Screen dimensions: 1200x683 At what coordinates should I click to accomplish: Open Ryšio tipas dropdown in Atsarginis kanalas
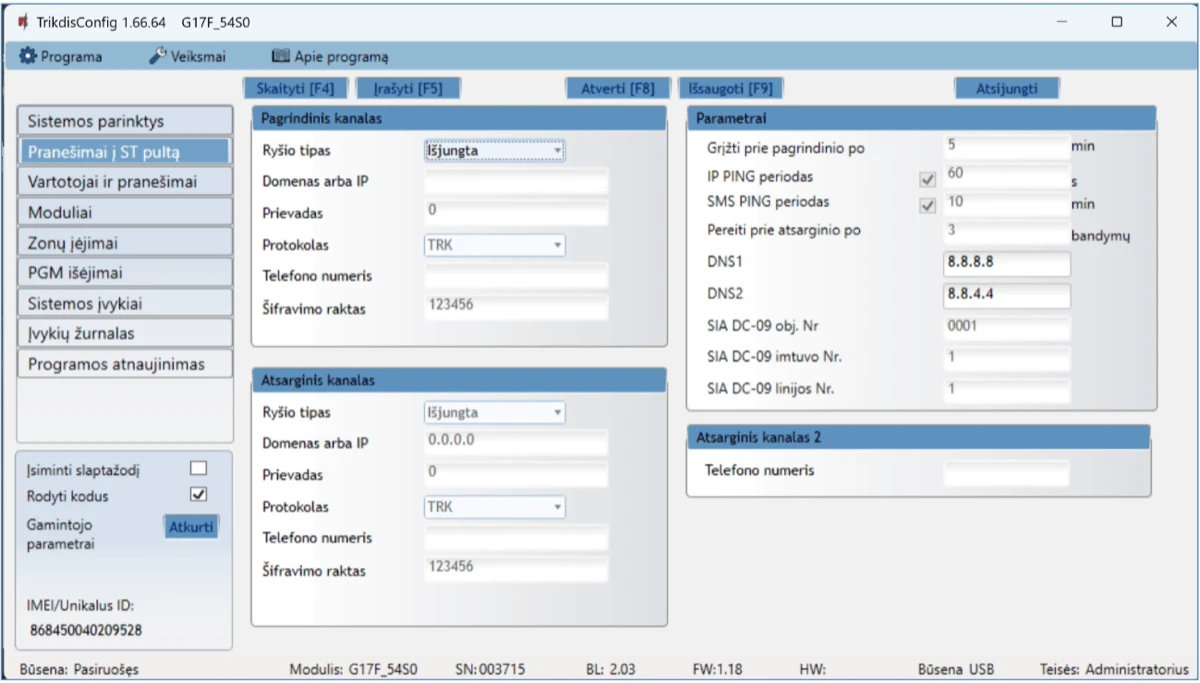pyautogui.click(x=494, y=412)
